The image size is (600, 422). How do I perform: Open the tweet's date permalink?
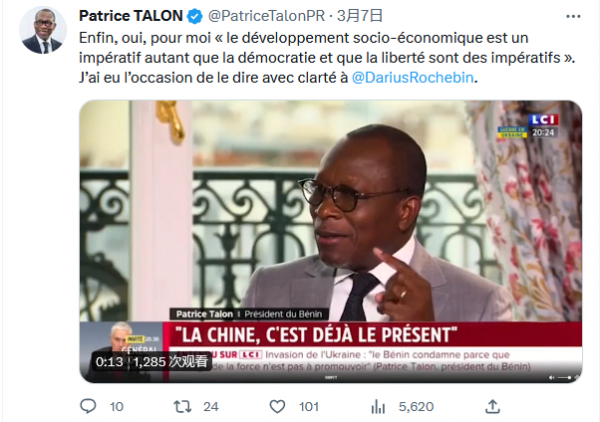(360, 16)
